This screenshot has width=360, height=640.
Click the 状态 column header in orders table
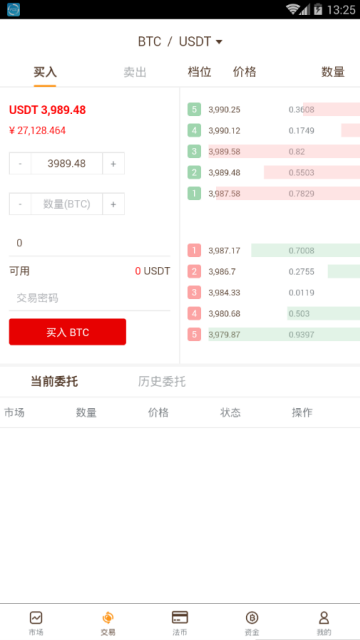click(230, 413)
